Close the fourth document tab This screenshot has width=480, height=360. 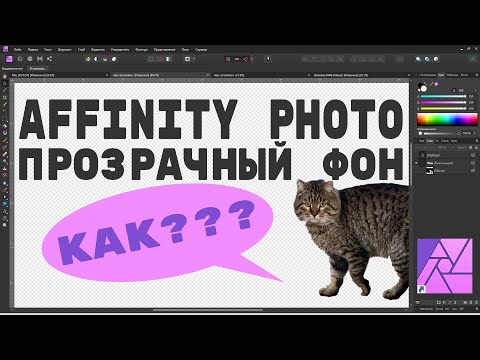click(x=409, y=75)
